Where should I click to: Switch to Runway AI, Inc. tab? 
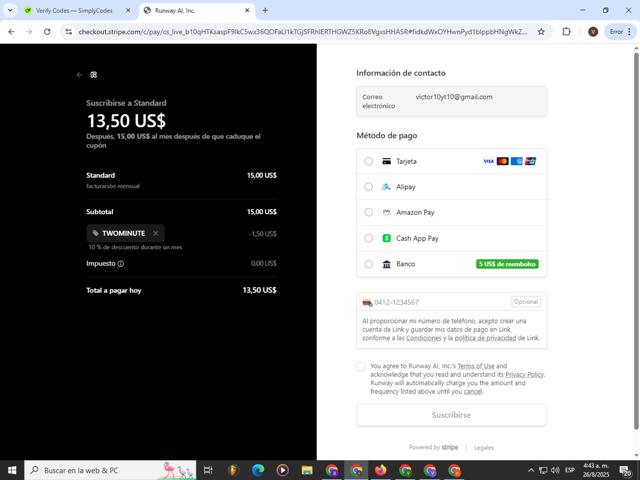(x=197, y=11)
